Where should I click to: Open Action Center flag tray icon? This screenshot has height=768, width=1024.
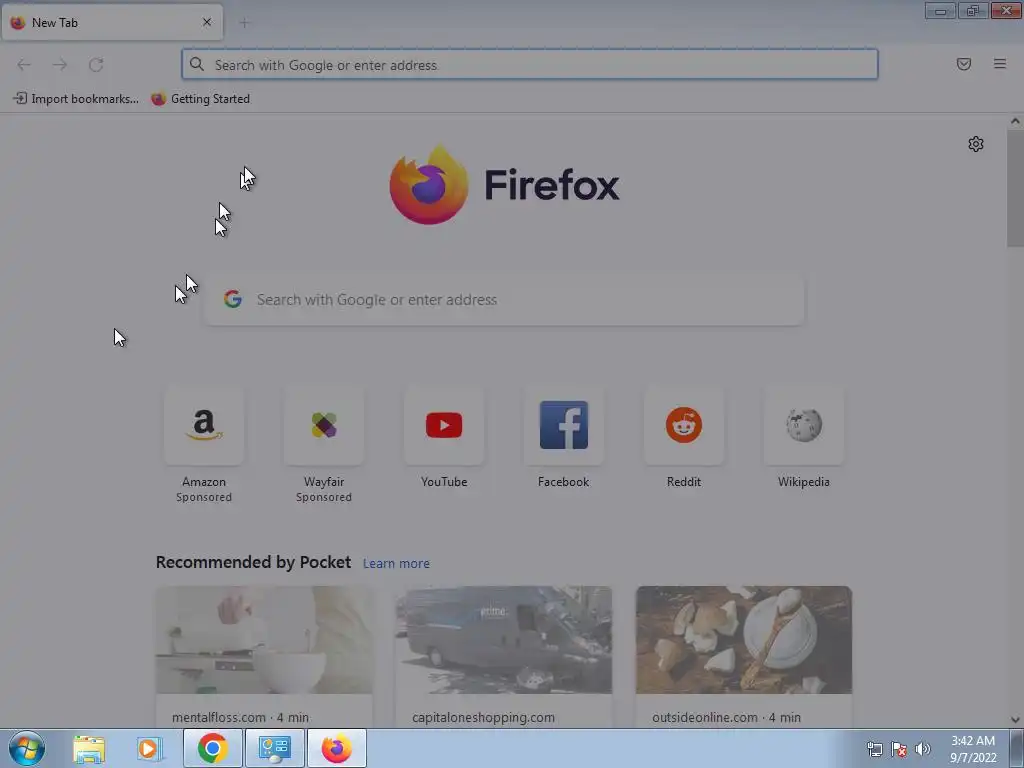(x=899, y=749)
